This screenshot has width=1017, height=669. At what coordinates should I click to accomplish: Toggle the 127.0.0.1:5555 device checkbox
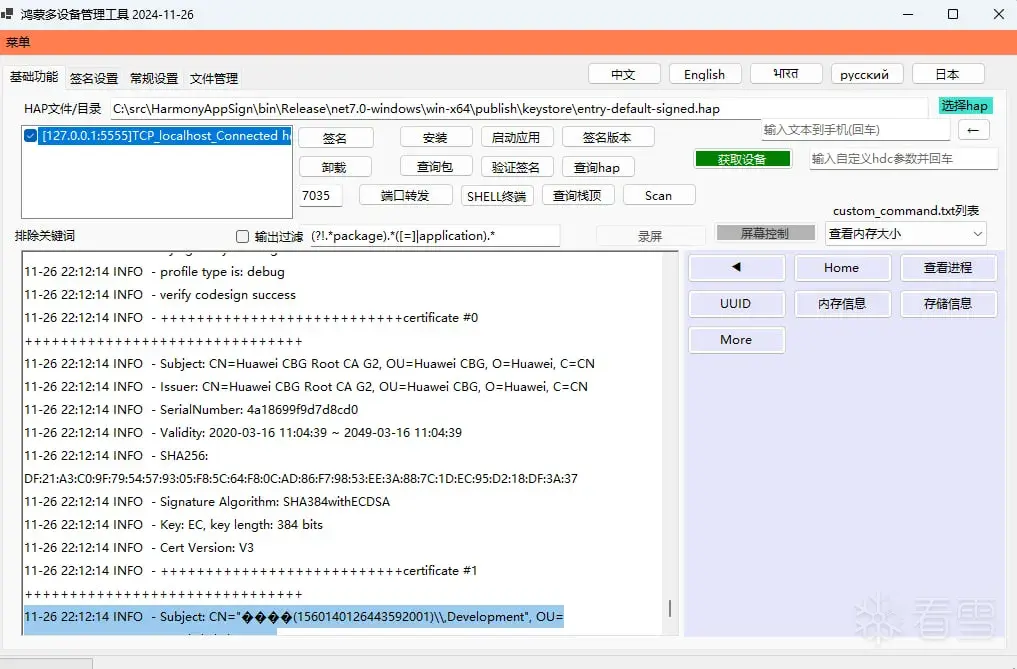click(x=30, y=136)
